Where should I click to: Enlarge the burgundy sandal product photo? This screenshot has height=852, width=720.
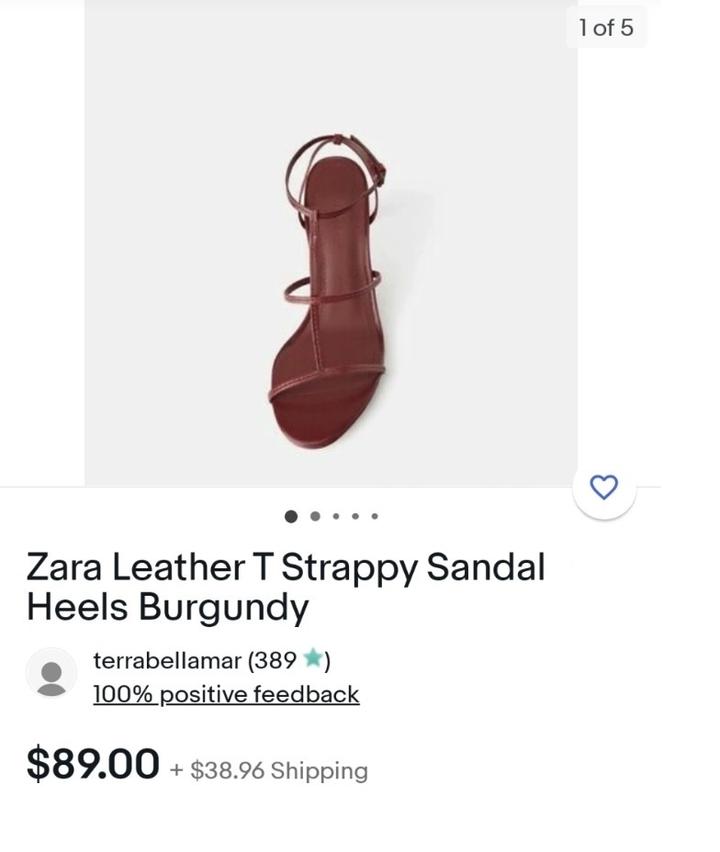(331, 243)
